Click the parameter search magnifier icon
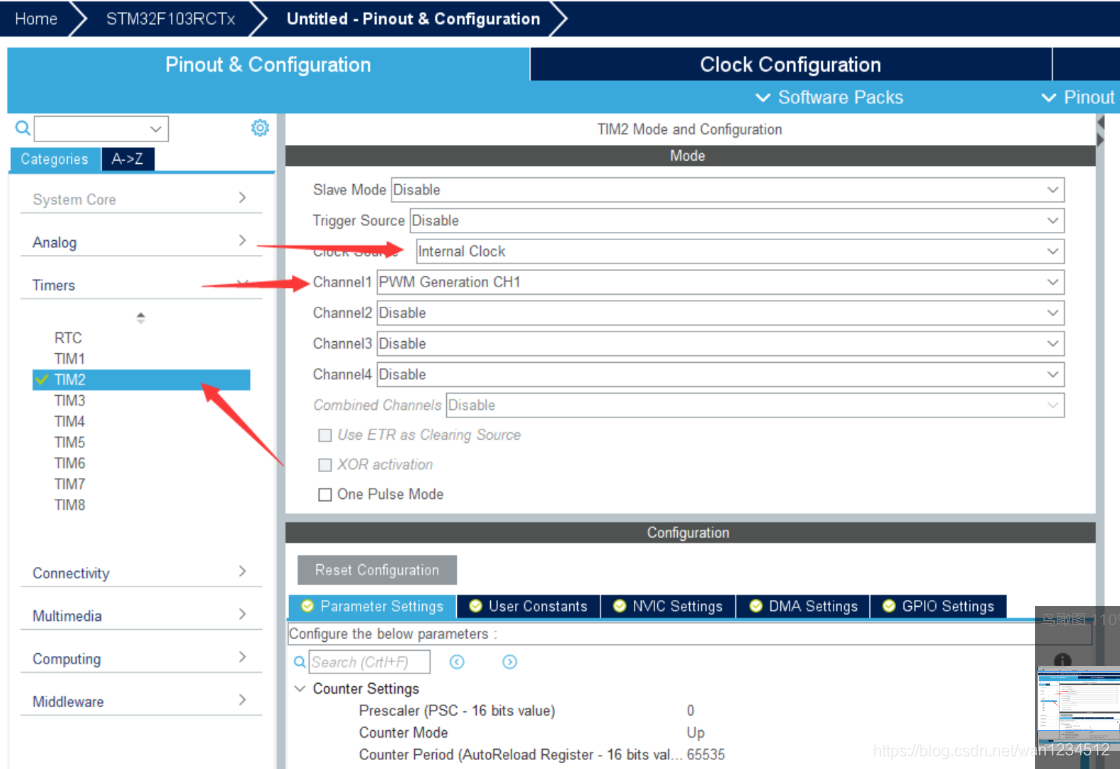1120x769 pixels. tap(299, 662)
